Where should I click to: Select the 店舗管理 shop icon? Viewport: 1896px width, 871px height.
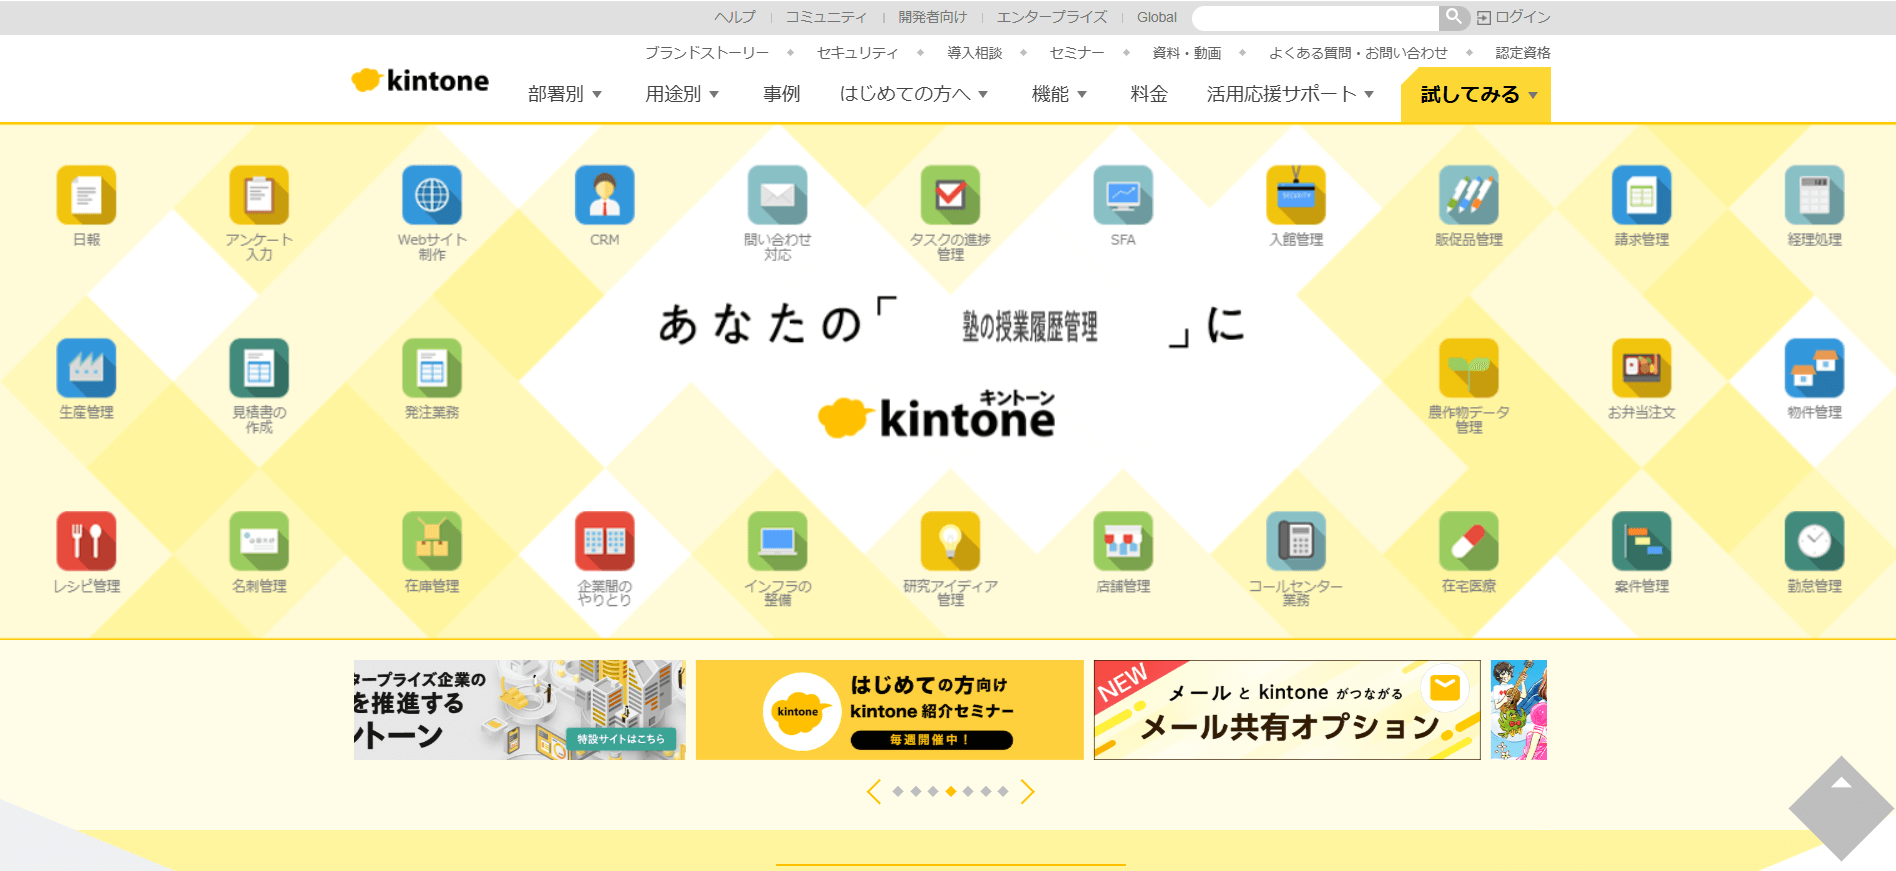pyautogui.click(x=1123, y=541)
